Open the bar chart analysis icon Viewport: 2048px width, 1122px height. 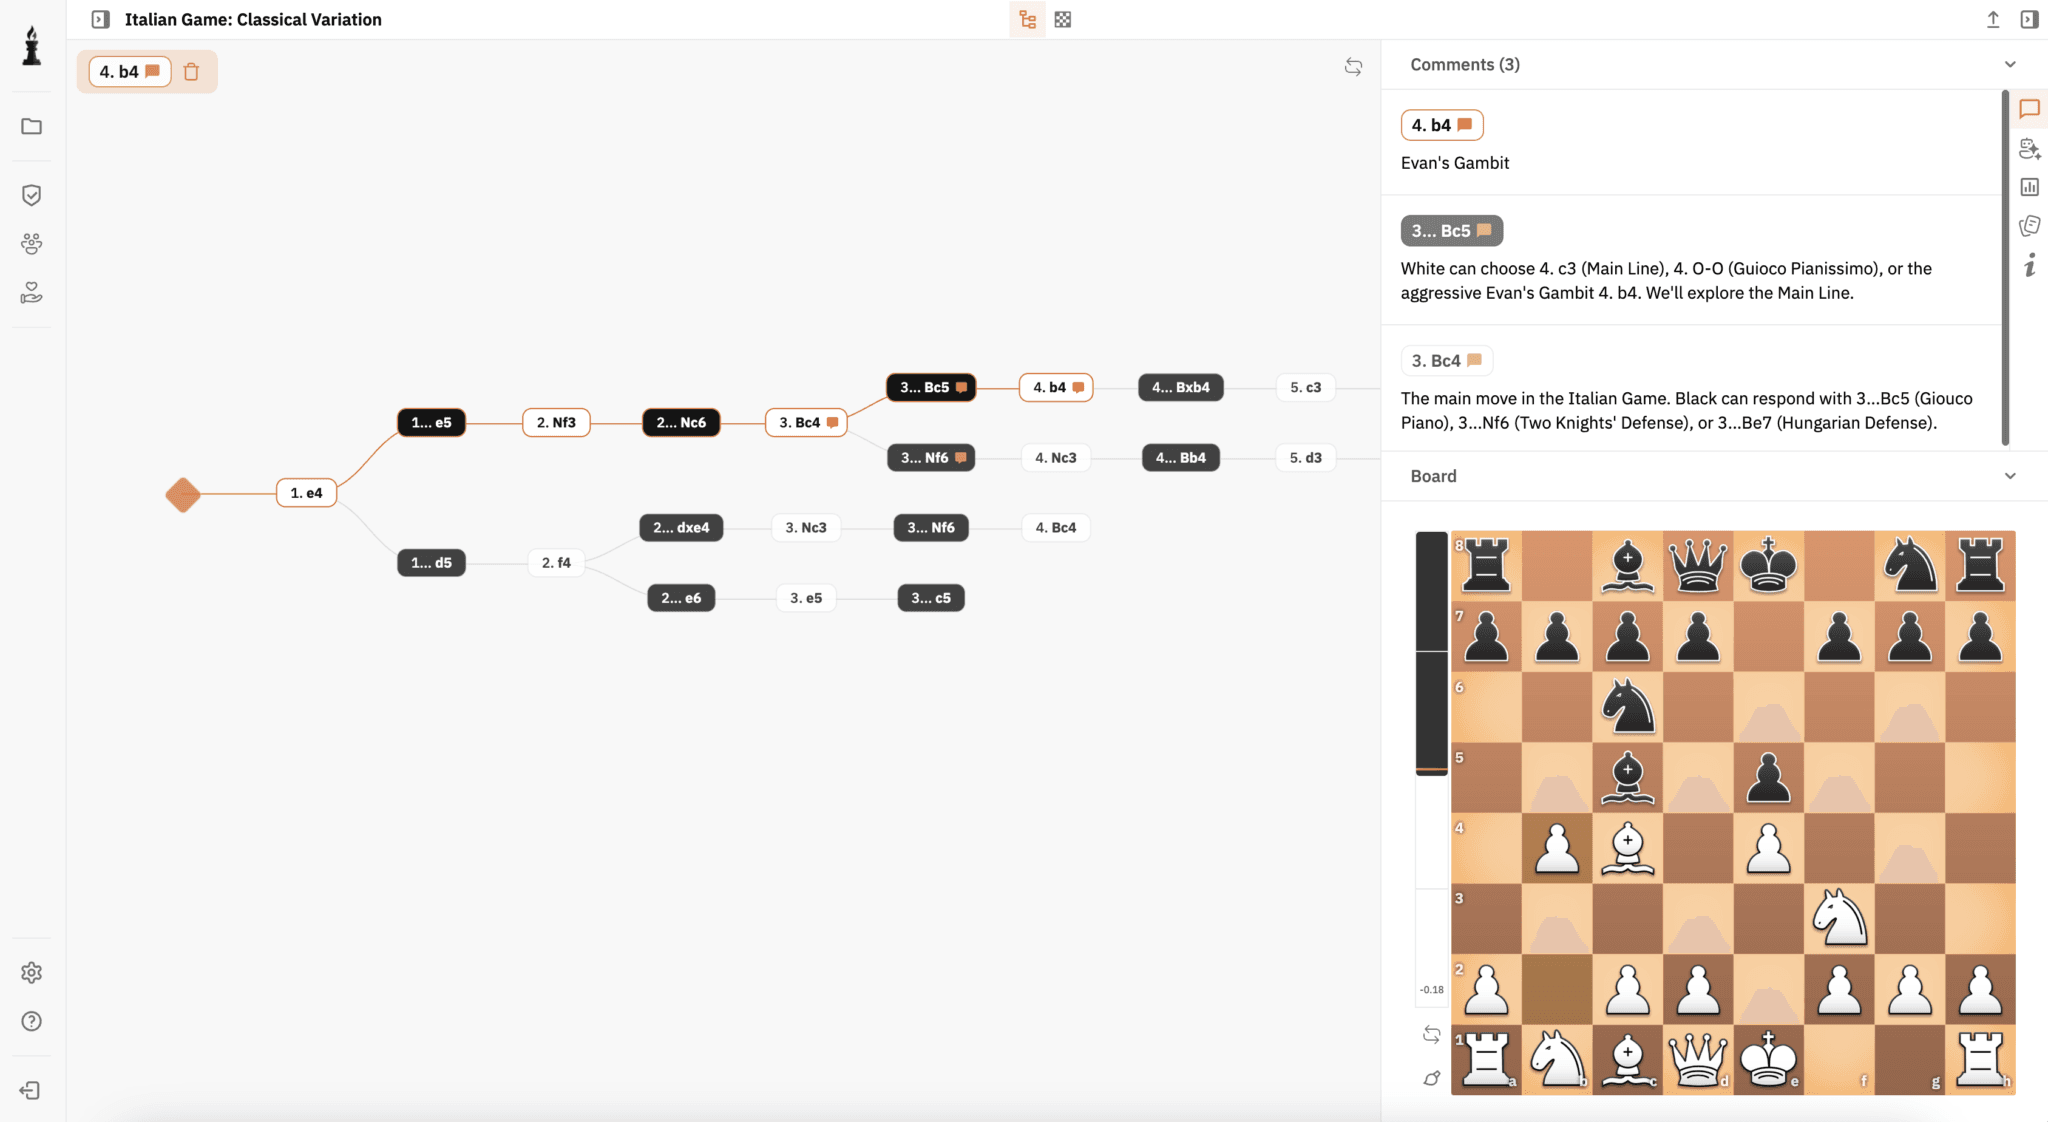pyautogui.click(x=2029, y=187)
